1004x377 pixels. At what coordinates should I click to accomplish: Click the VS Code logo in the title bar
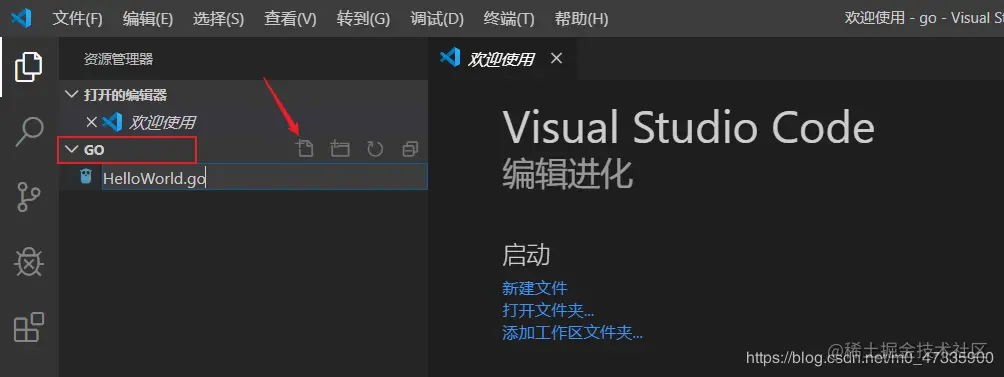point(22,18)
